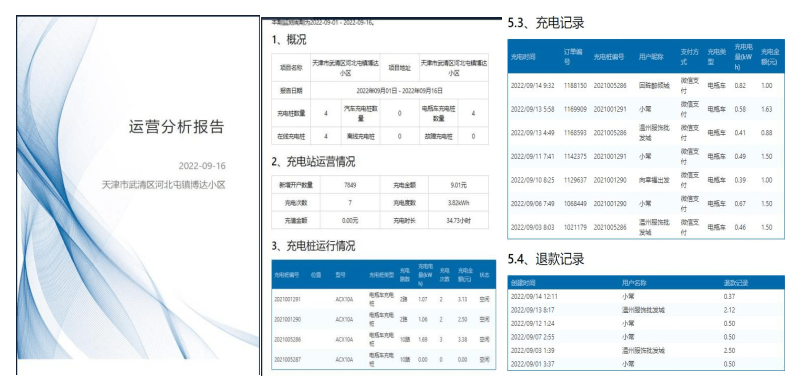
Task: Click the charging energy value 3.82kWh
Action: [x=459, y=202]
